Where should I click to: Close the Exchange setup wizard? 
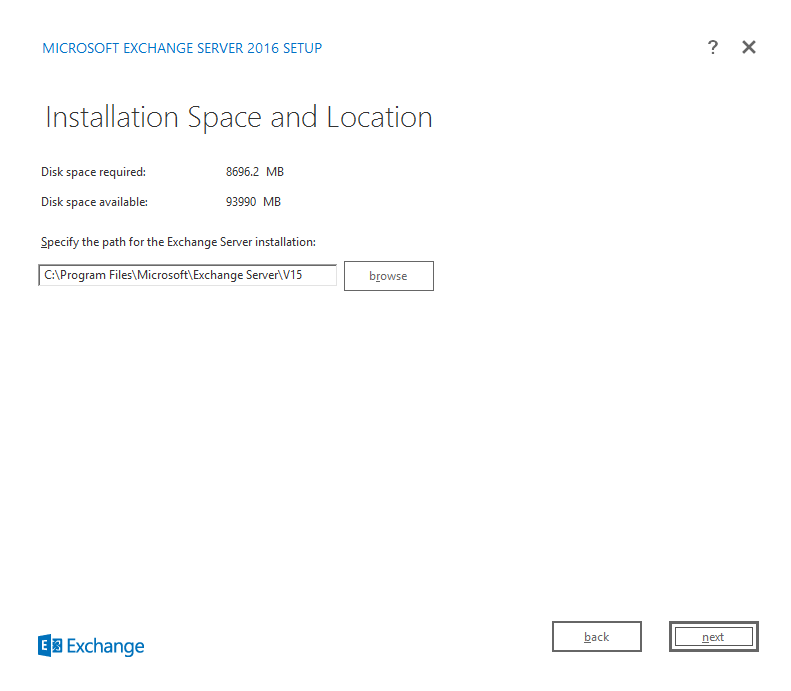coord(749,47)
